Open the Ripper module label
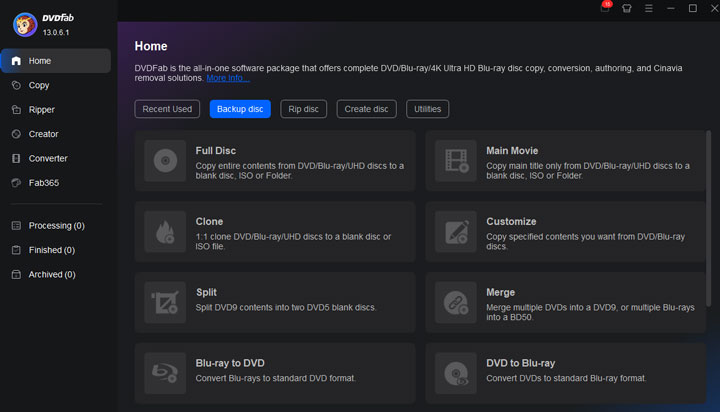720x412 pixels. [x=42, y=109]
